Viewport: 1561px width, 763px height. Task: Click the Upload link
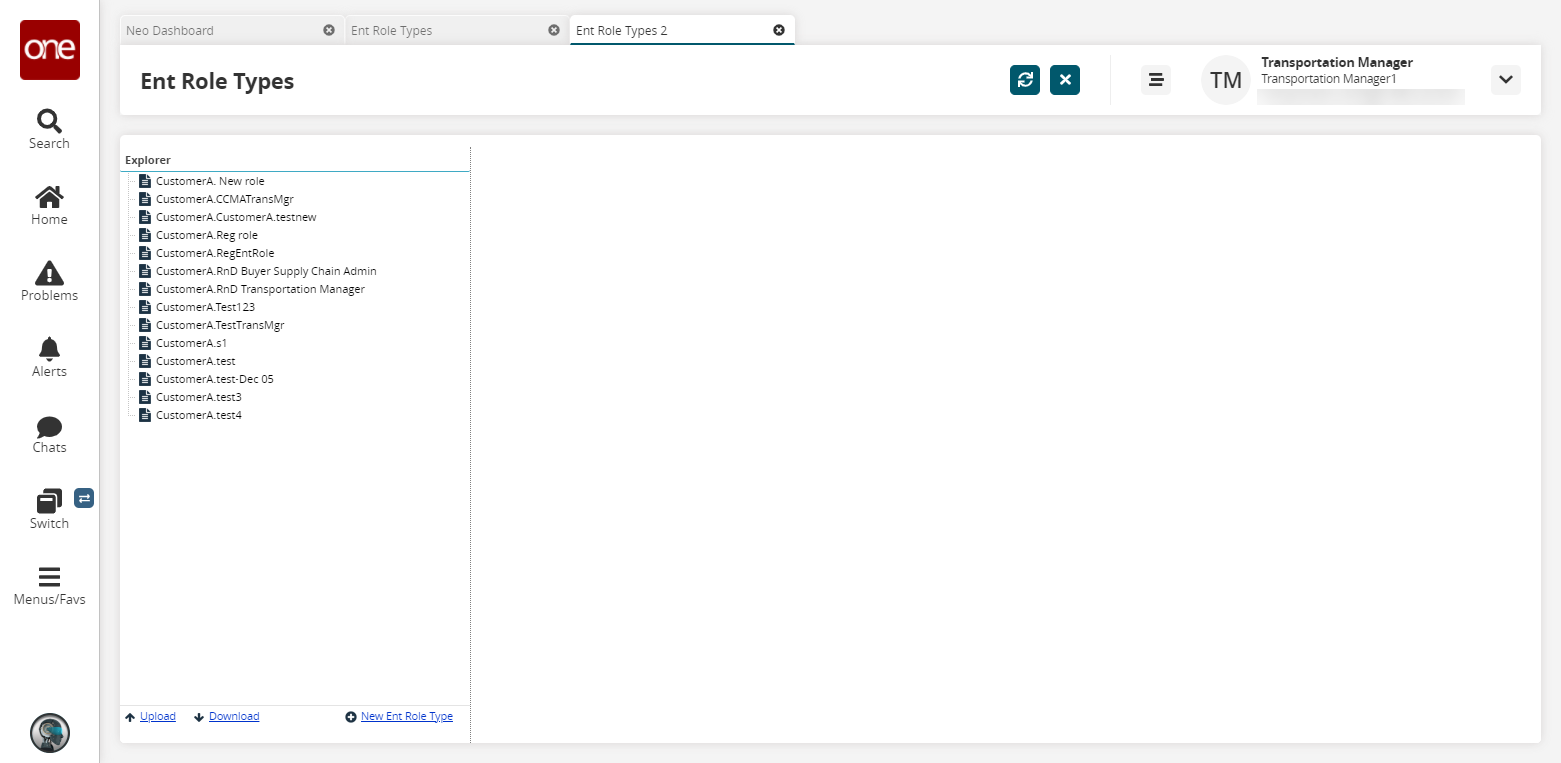tap(158, 716)
